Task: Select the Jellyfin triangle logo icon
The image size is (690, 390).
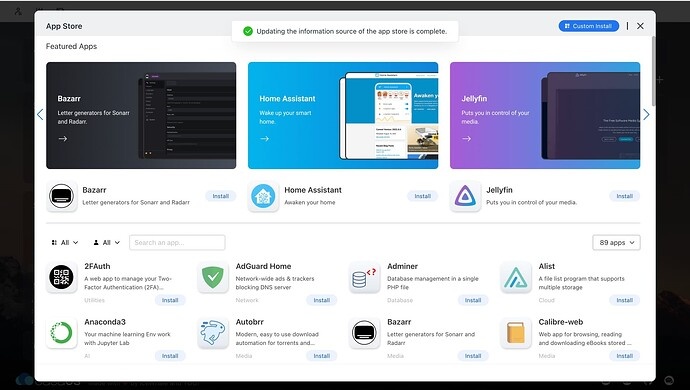Action: [465, 196]
